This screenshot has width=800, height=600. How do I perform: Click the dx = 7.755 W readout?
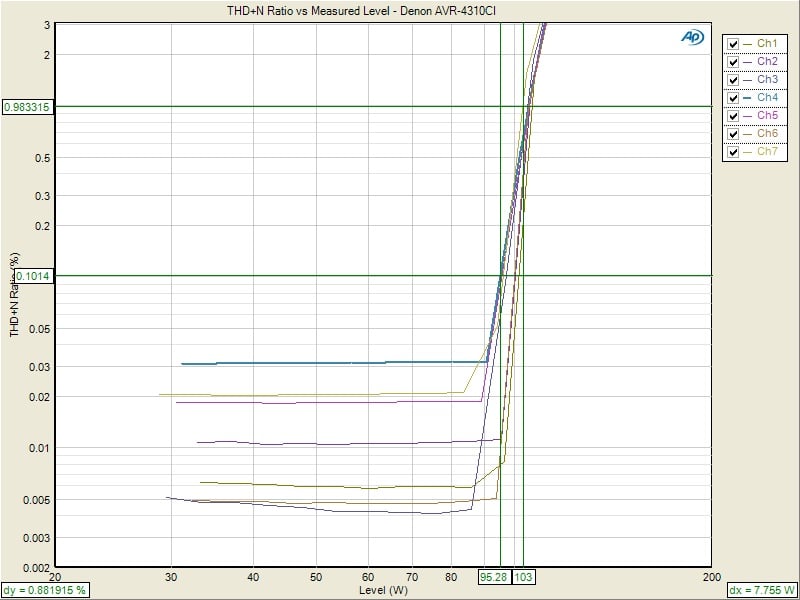pyautogui.click(x=764, y=590)
